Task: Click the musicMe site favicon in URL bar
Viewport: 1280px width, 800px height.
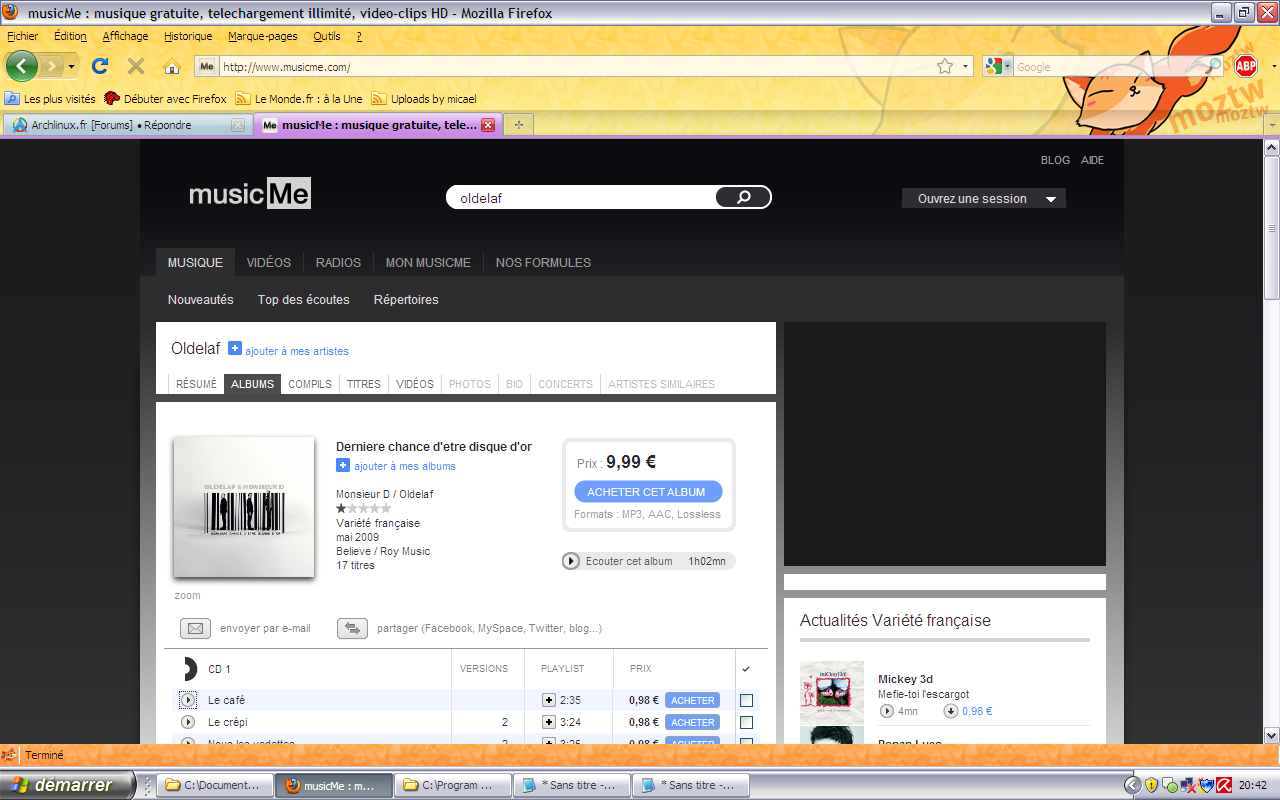Action: click(207, 66)
